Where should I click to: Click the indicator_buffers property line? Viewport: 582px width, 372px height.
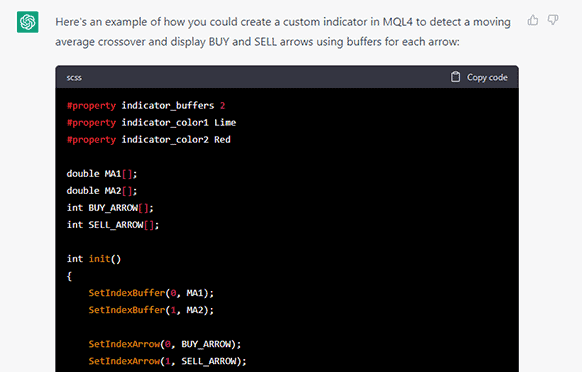tap(146, 106)
